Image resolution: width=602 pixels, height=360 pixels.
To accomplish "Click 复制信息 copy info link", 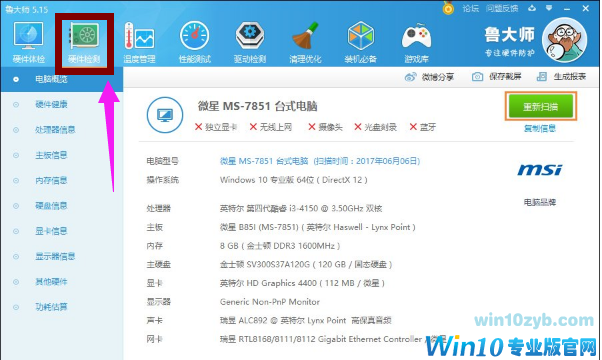I will coord(540,128).
